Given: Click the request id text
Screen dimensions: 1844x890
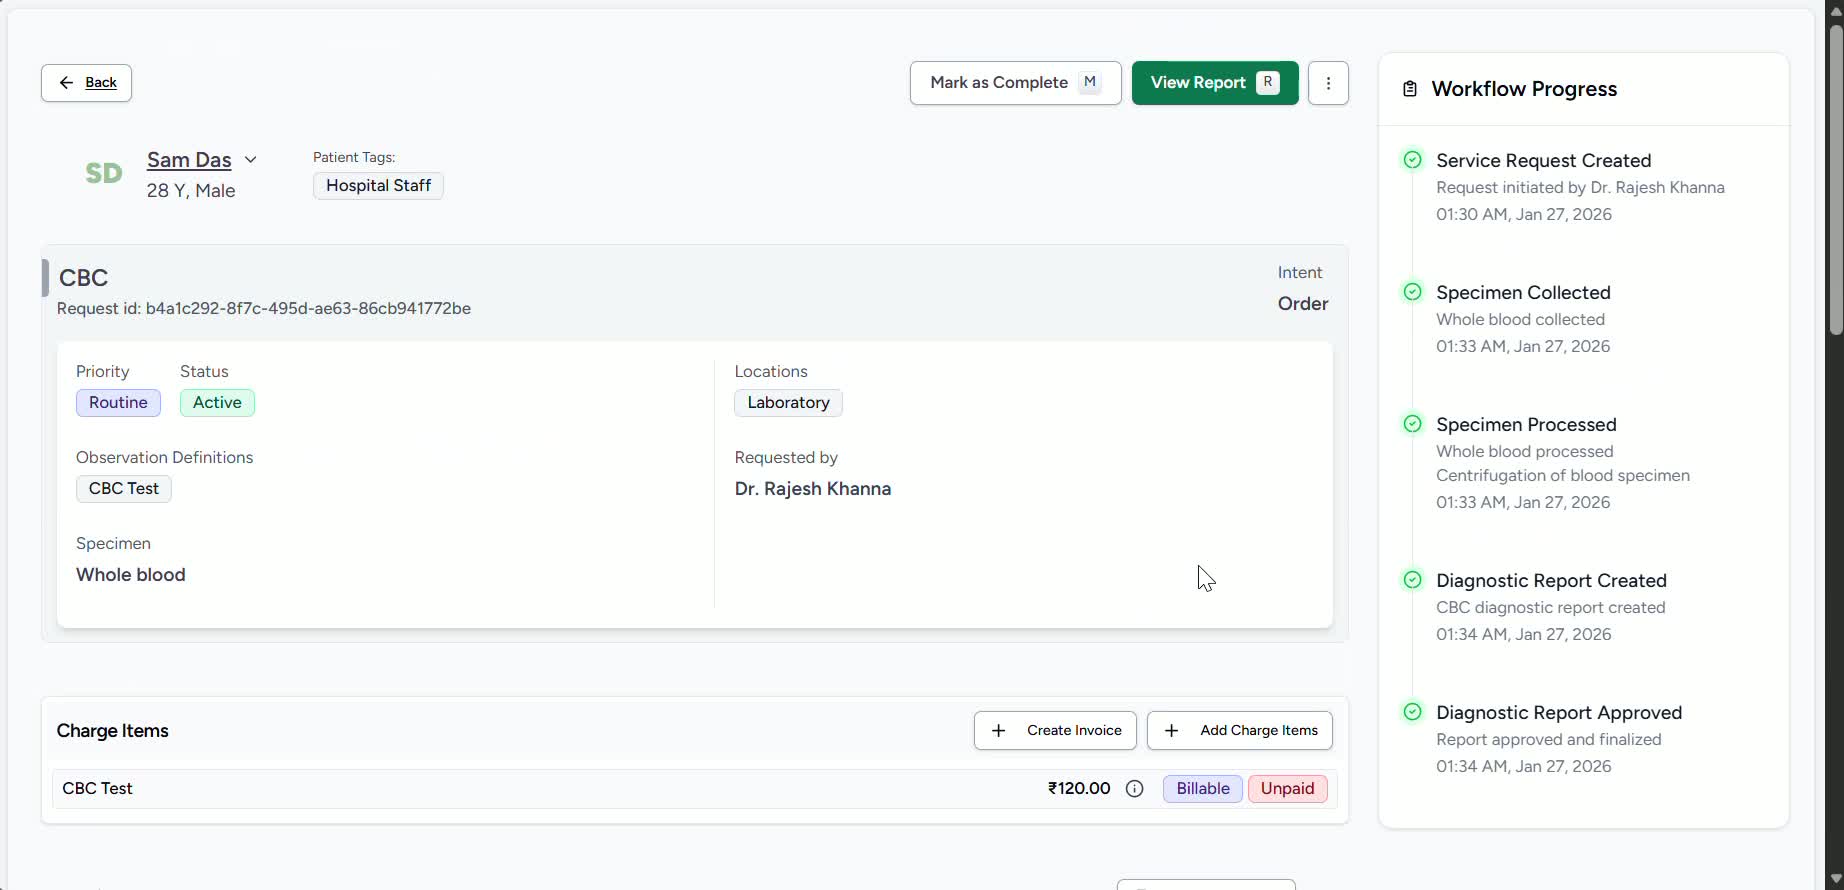Looking at the screenshot, I should pos(264,309).
